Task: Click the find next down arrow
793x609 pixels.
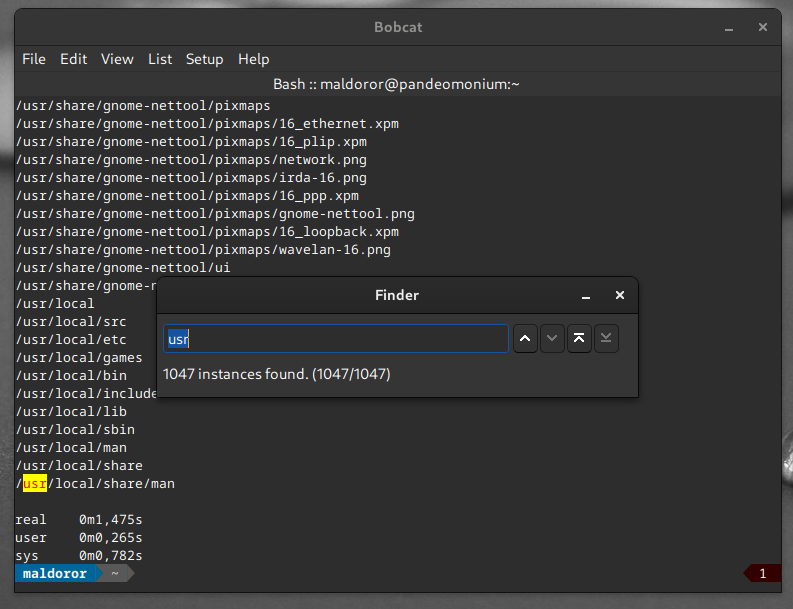Action: point(552,339)
